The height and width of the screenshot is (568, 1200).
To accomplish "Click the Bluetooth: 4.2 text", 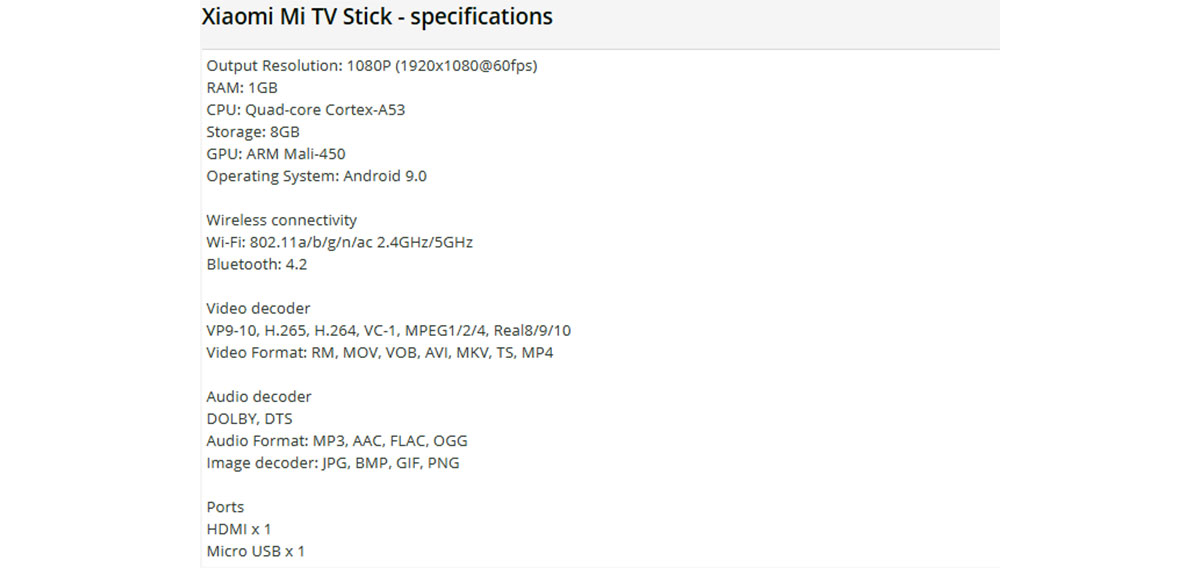I will tap(256, 264).
